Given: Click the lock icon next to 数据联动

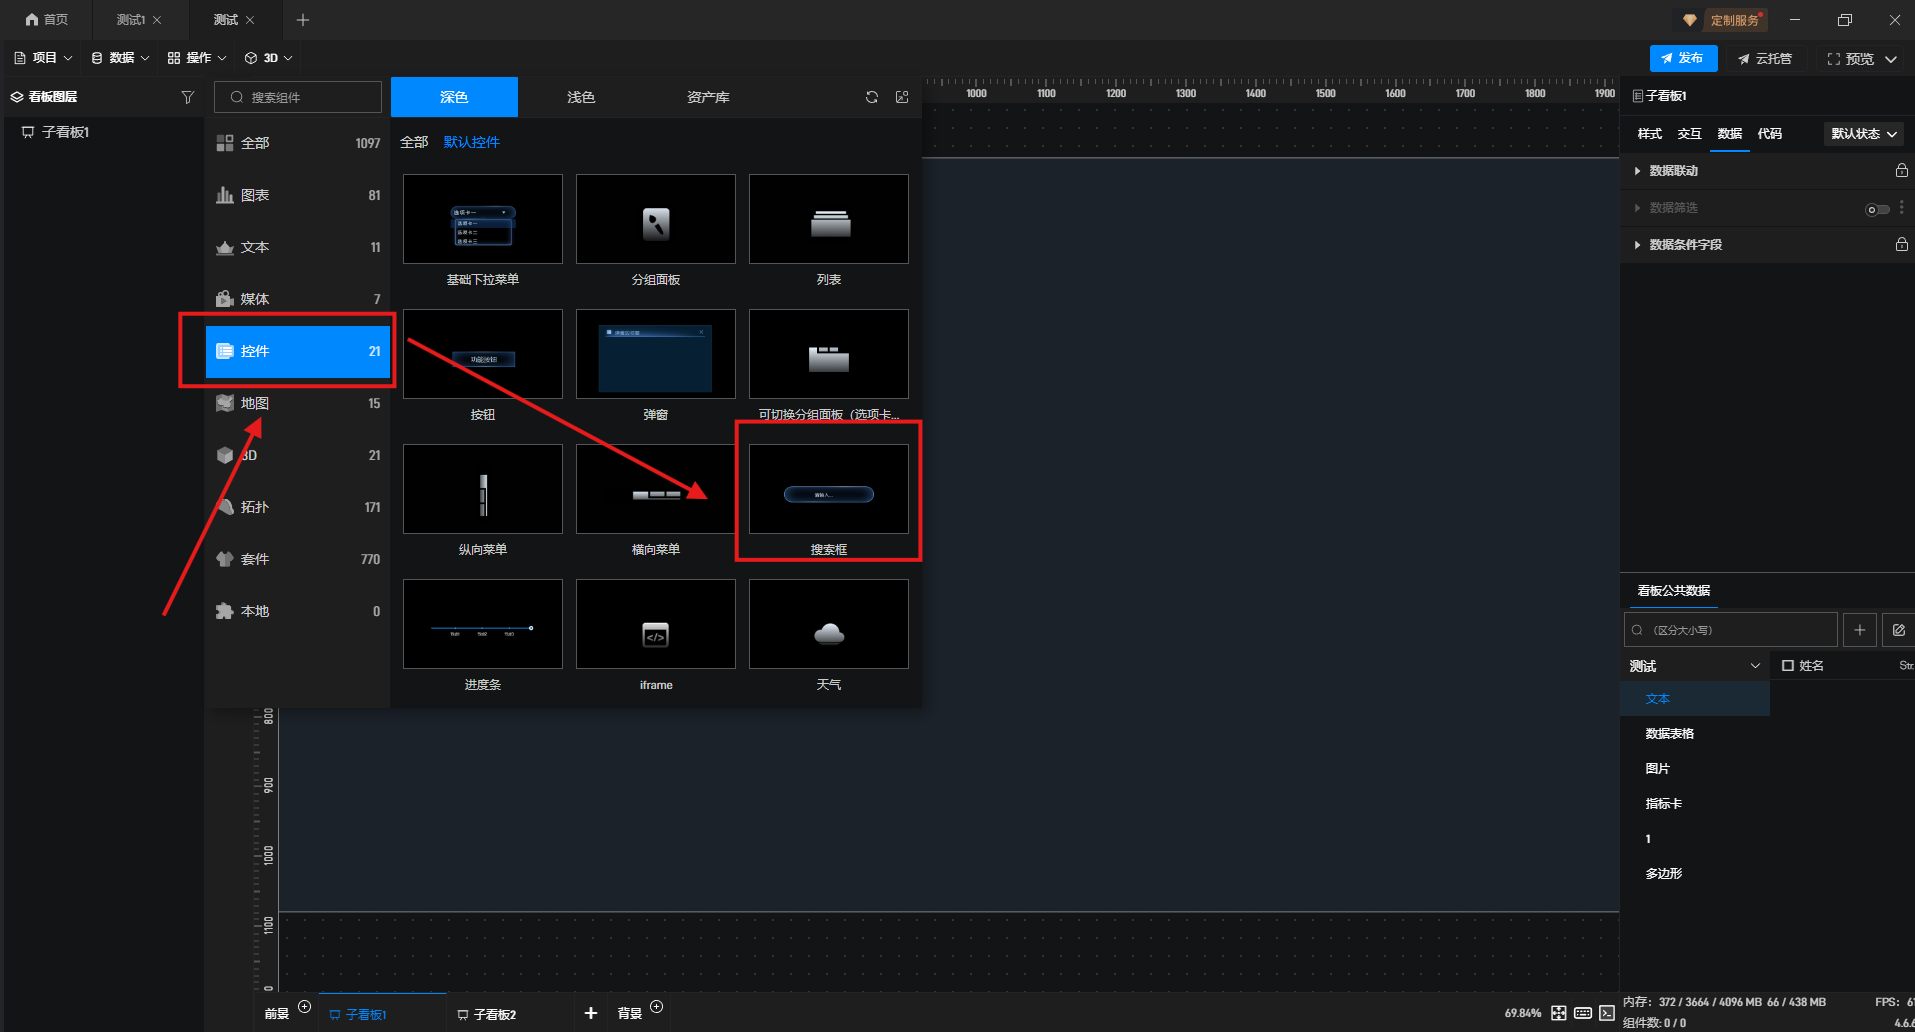Looking at the screenshot, I should point(1901,171).
